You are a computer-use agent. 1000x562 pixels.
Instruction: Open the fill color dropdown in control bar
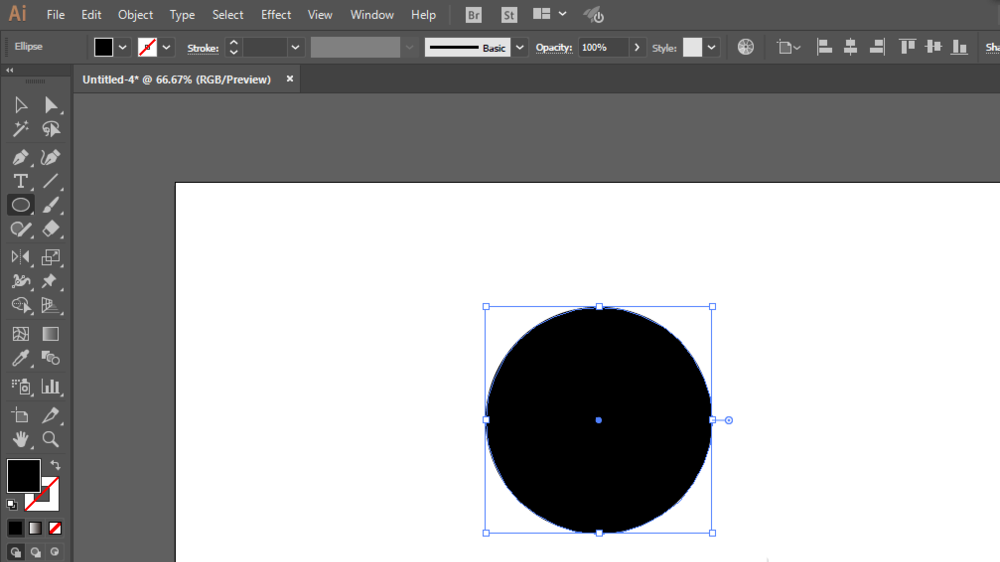click(x=122, y=47)
